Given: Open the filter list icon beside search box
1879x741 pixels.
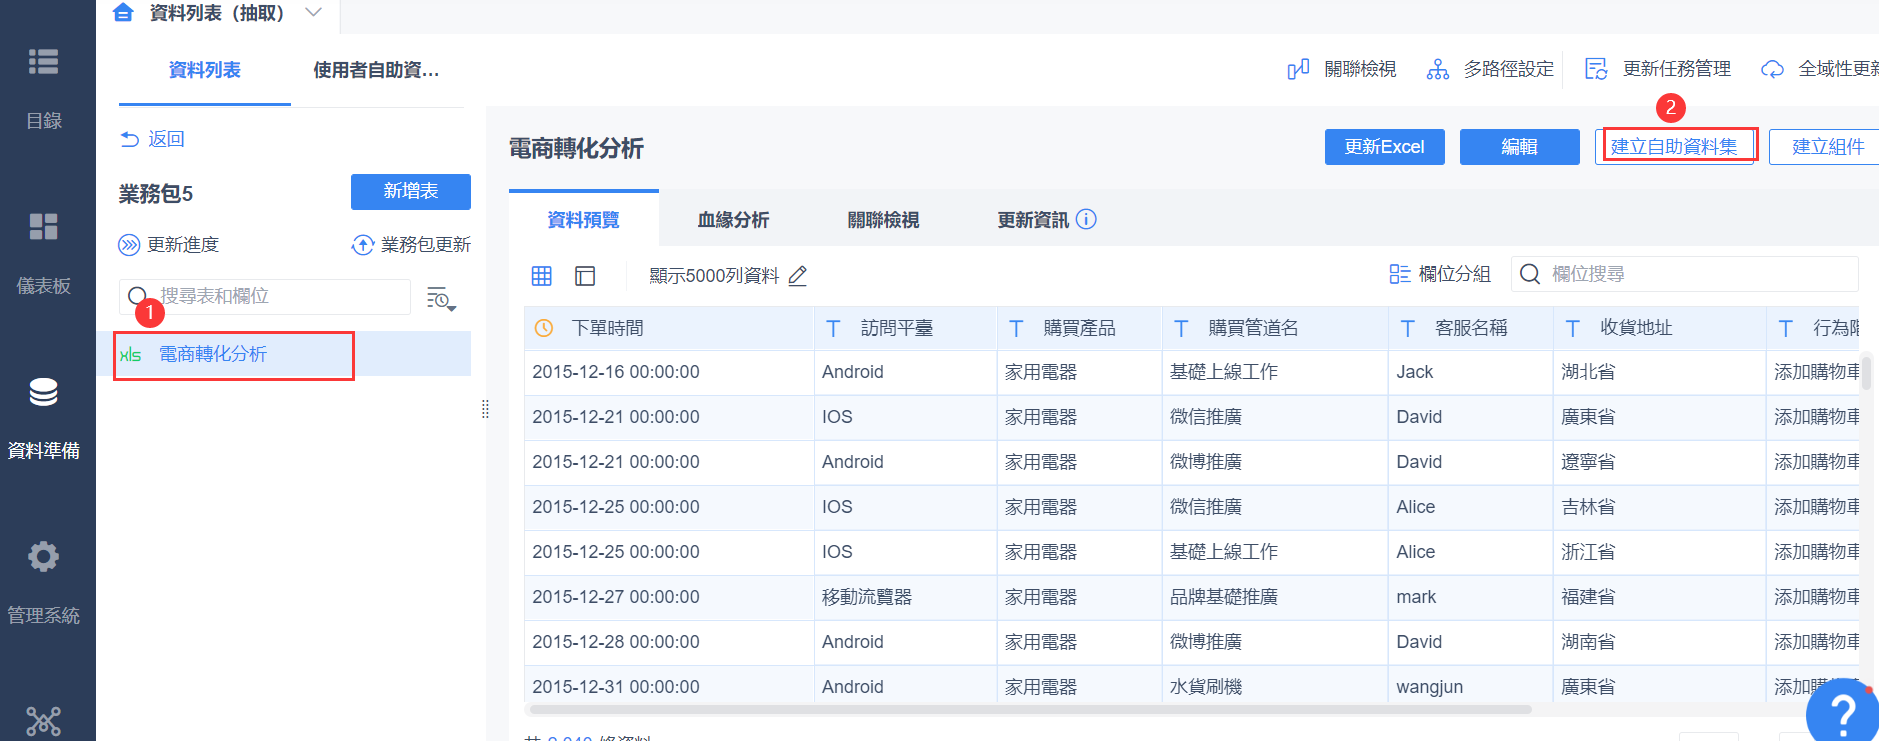Looking at the screenshot, I should click(441, 298).
